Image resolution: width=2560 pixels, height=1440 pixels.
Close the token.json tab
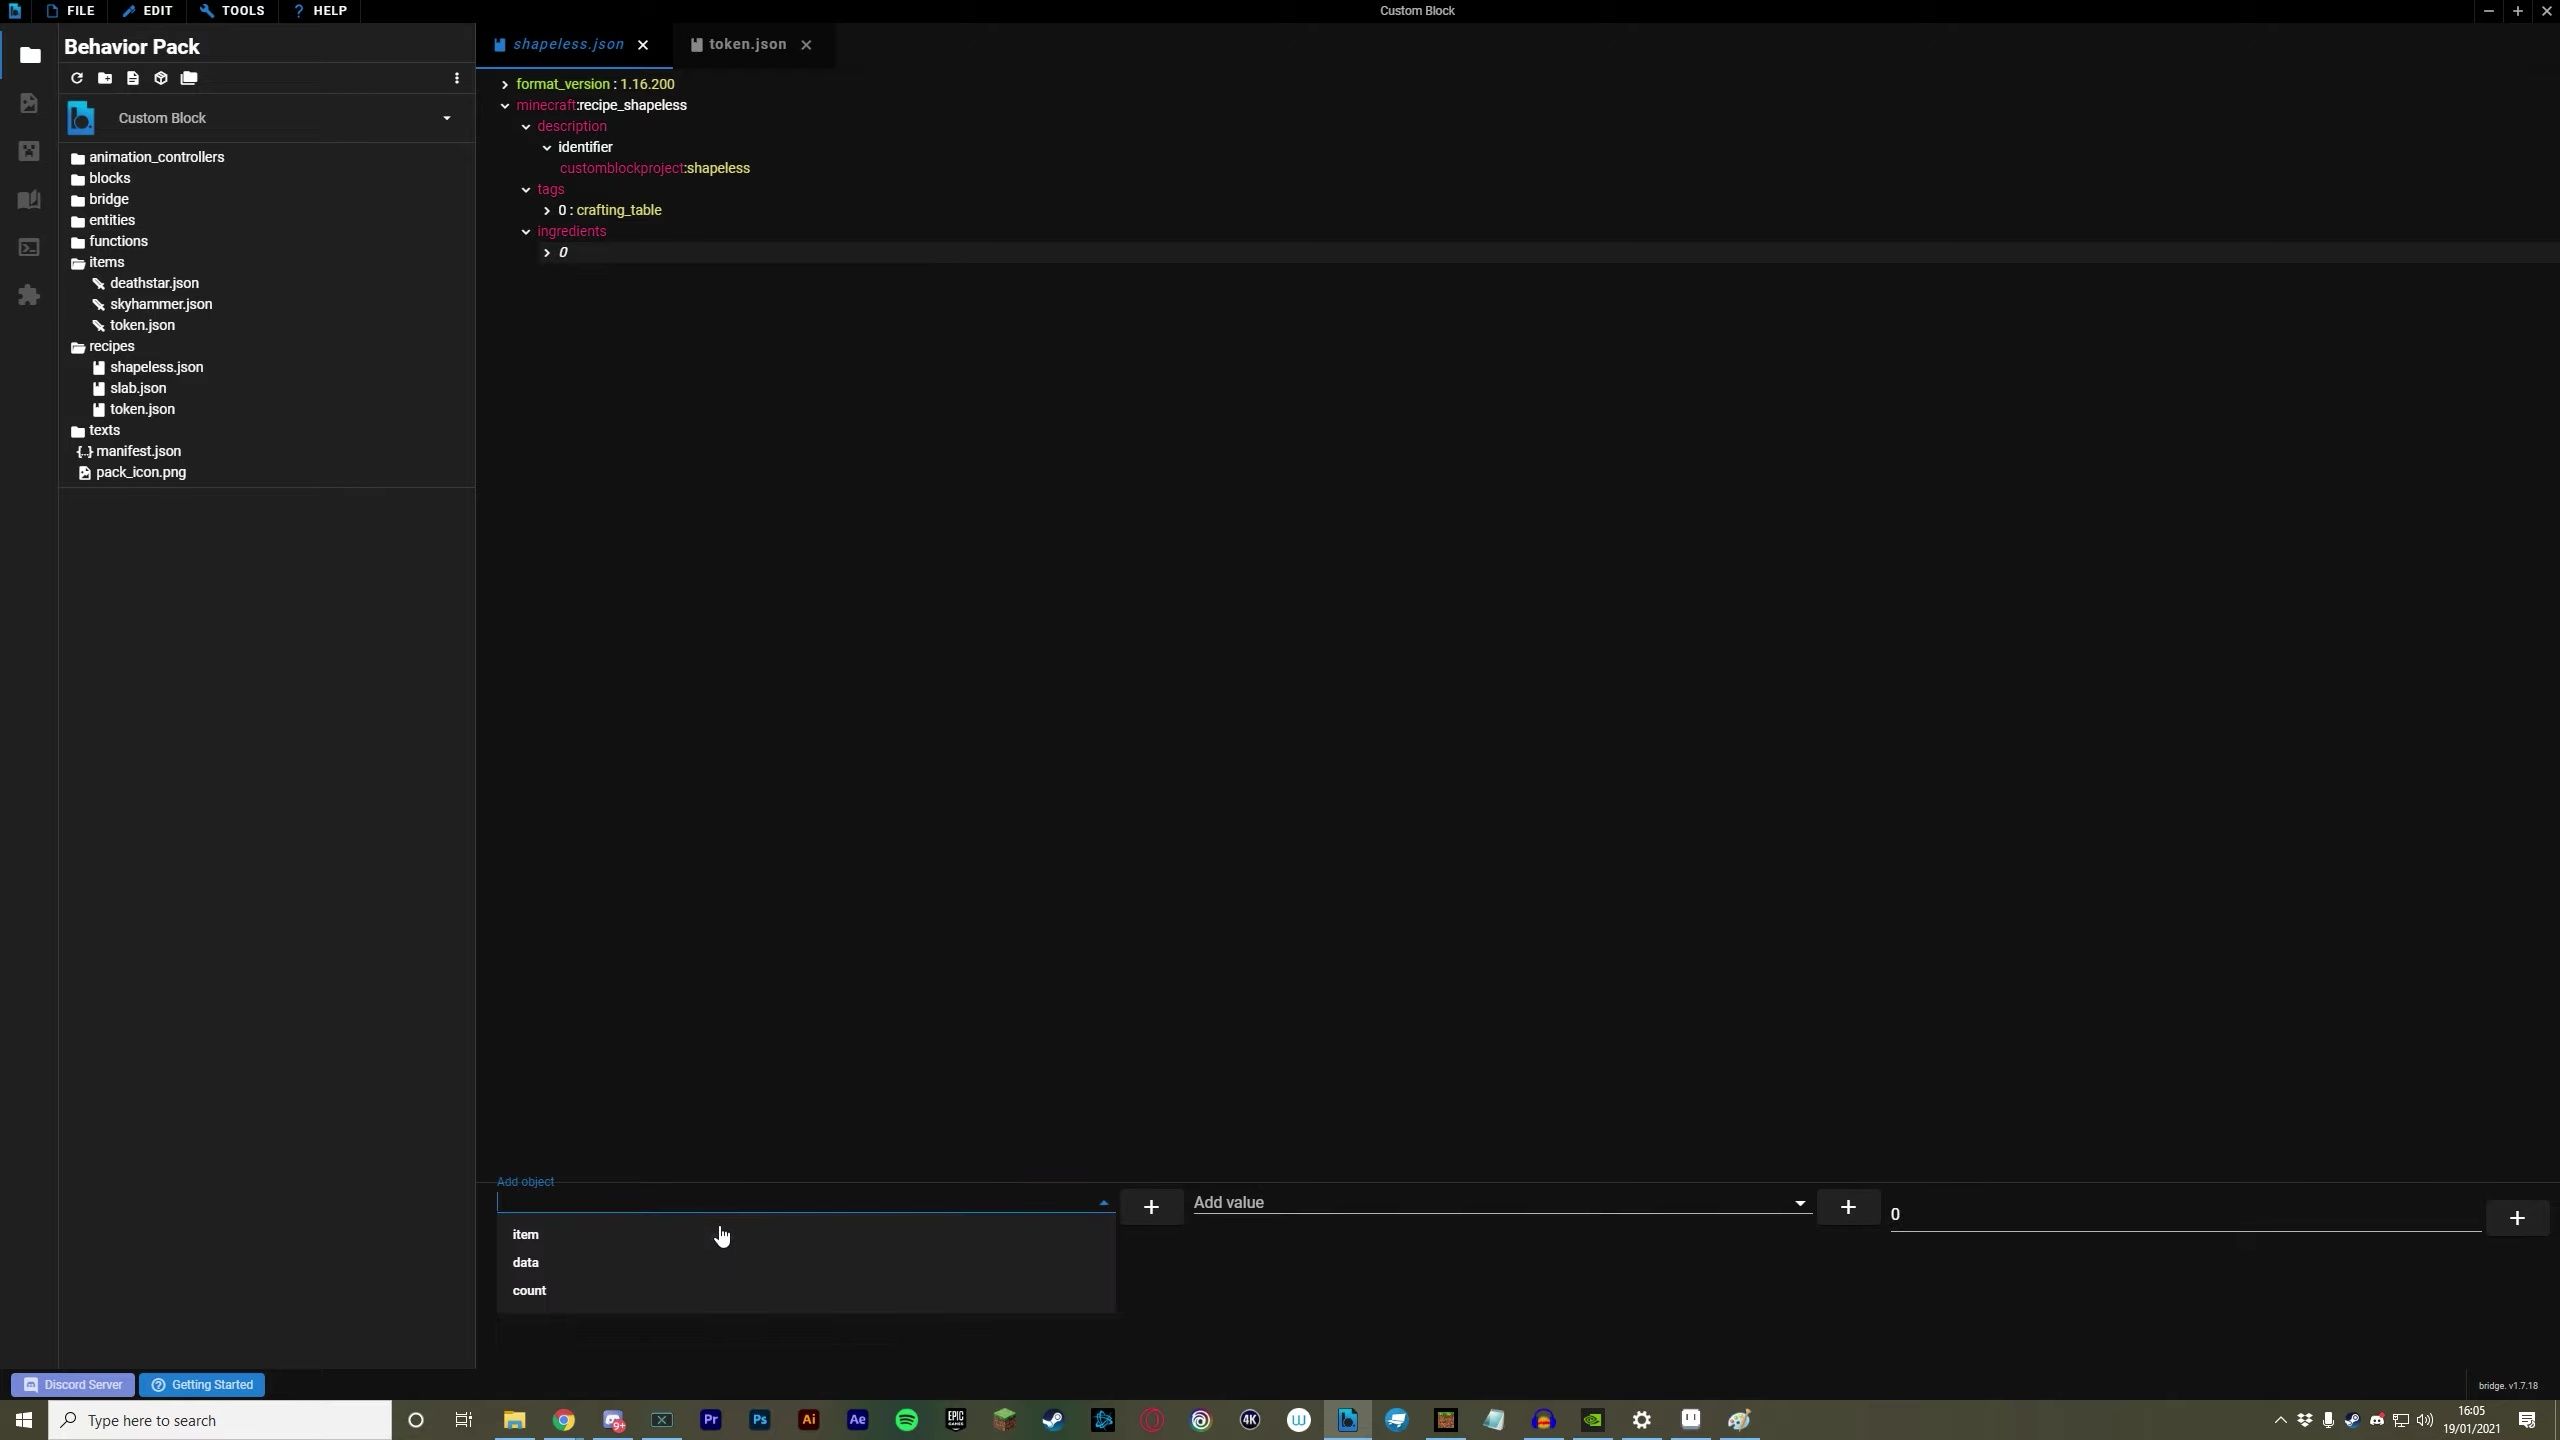click(x=806, y=45)
